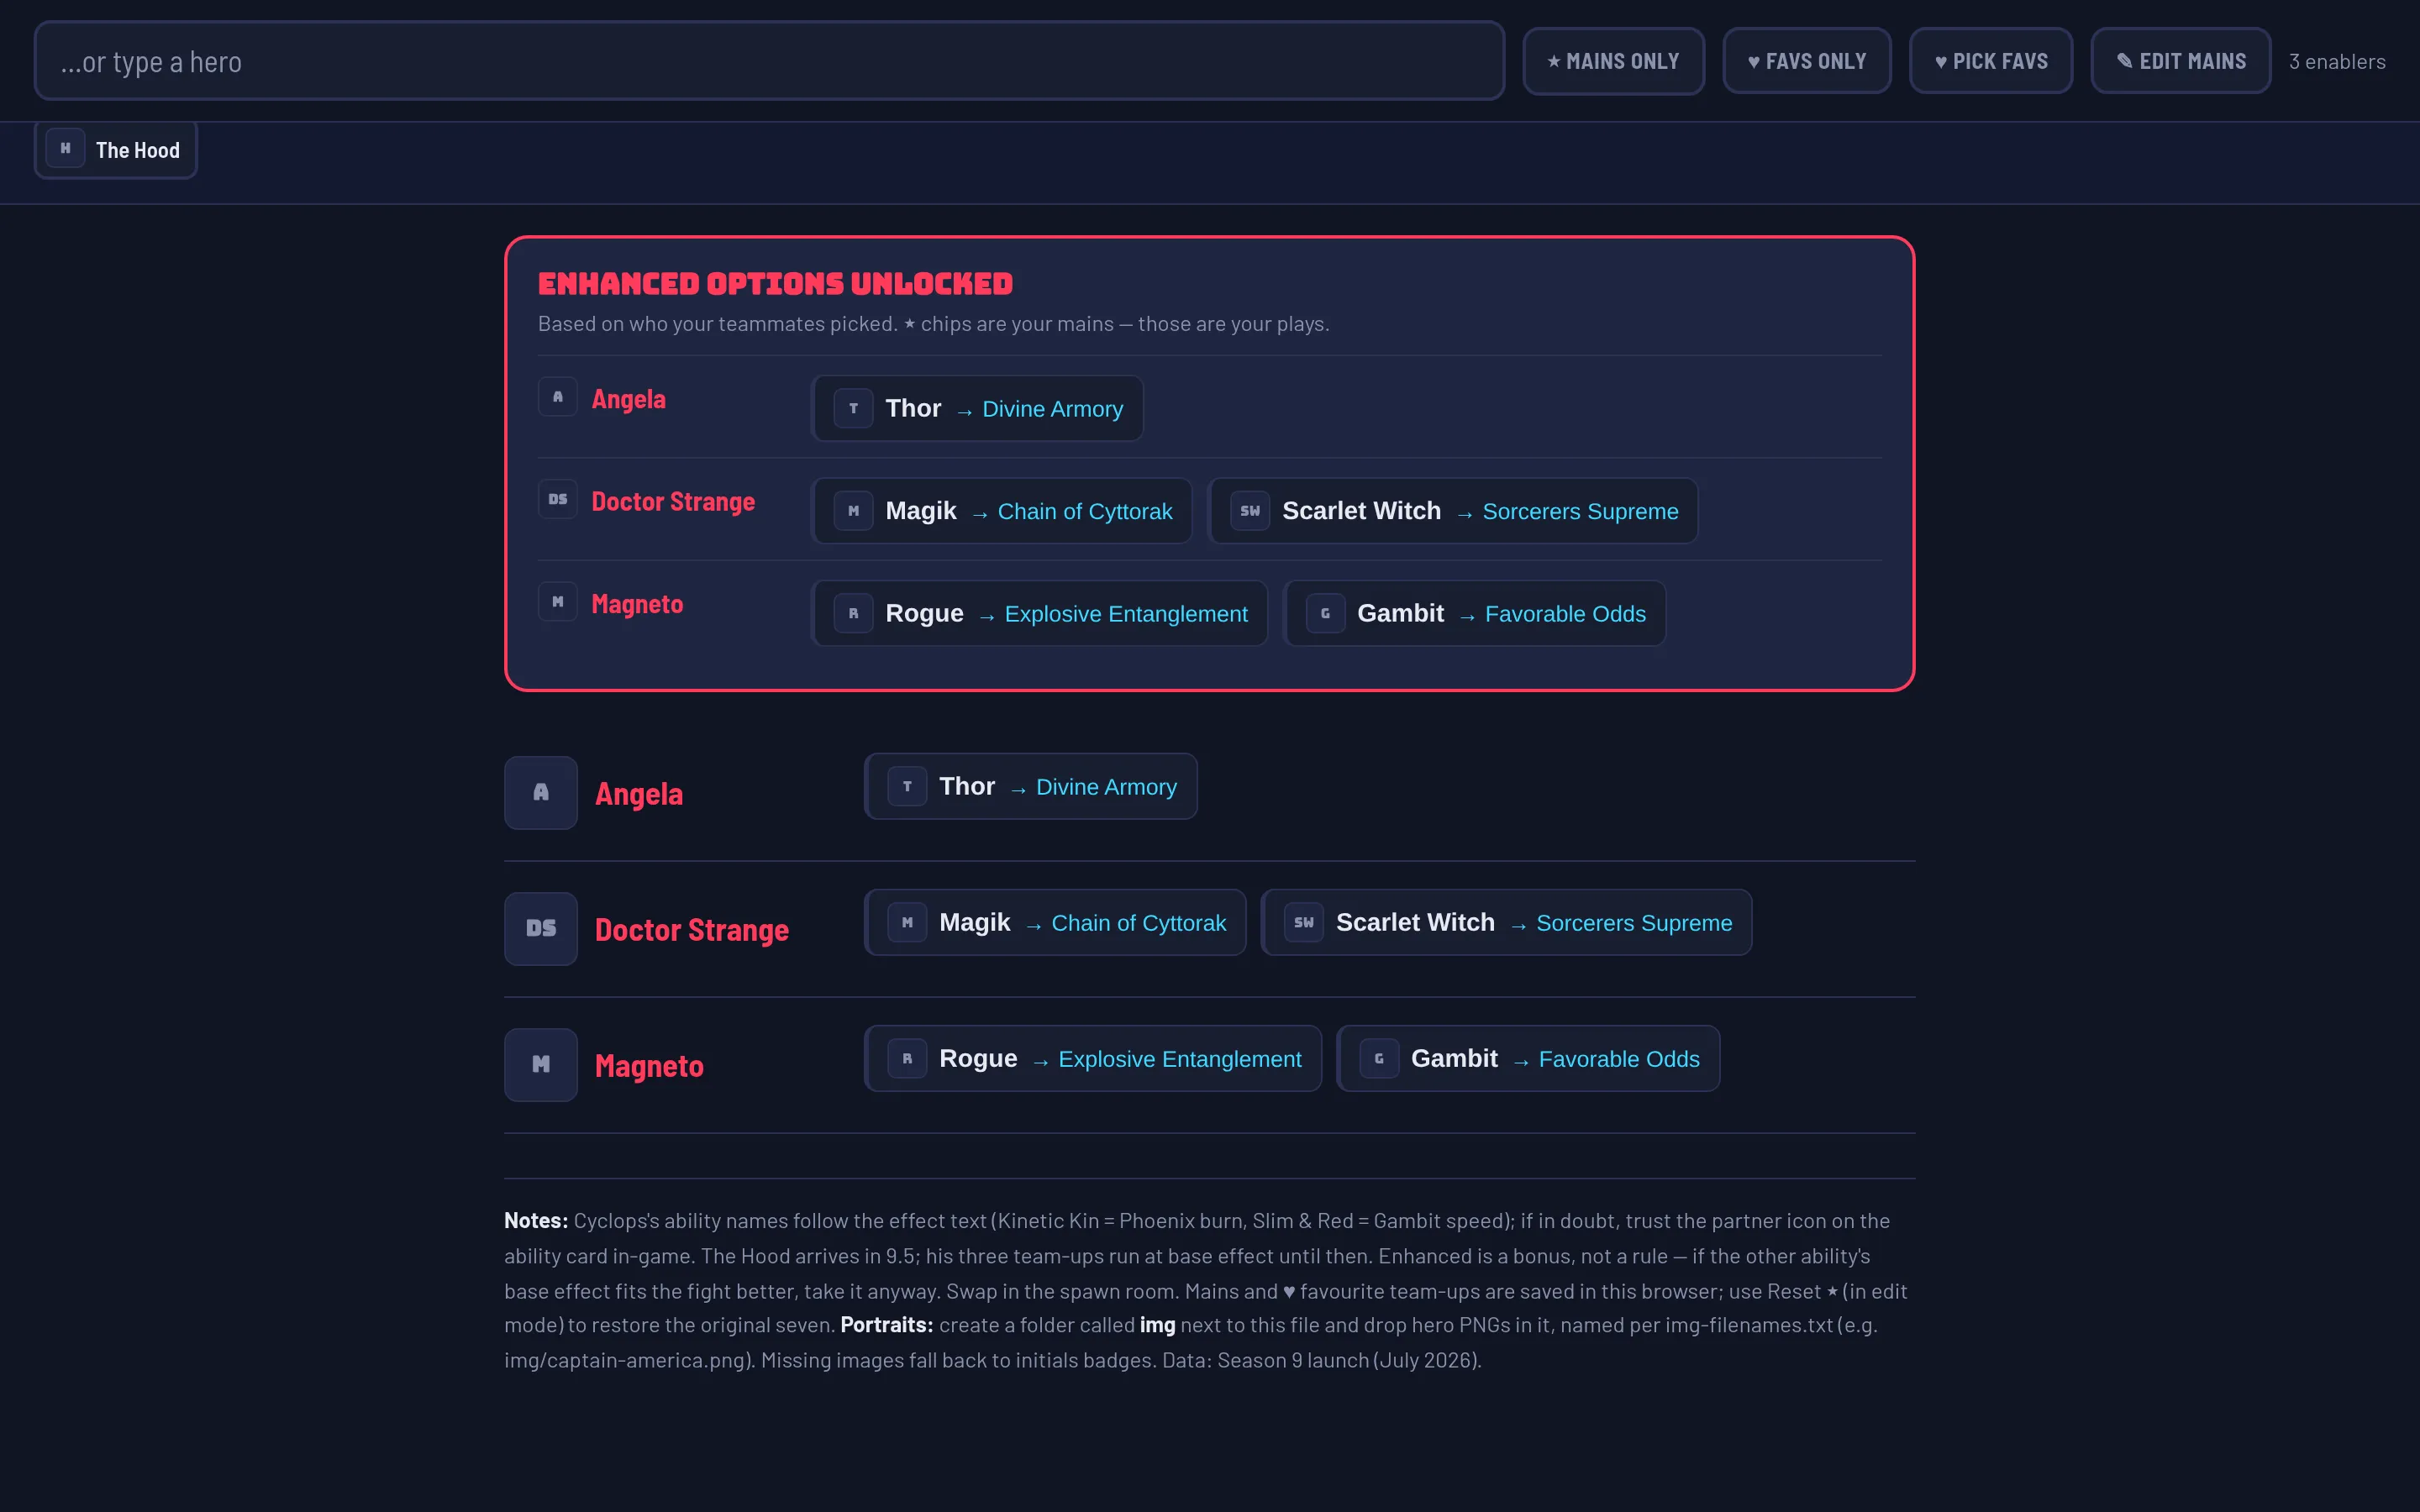Select Magik Chain of Cyttorak in Enhanced panel
Viewport: 2420px width, 1512px height.
click(x=1002, y=511)
